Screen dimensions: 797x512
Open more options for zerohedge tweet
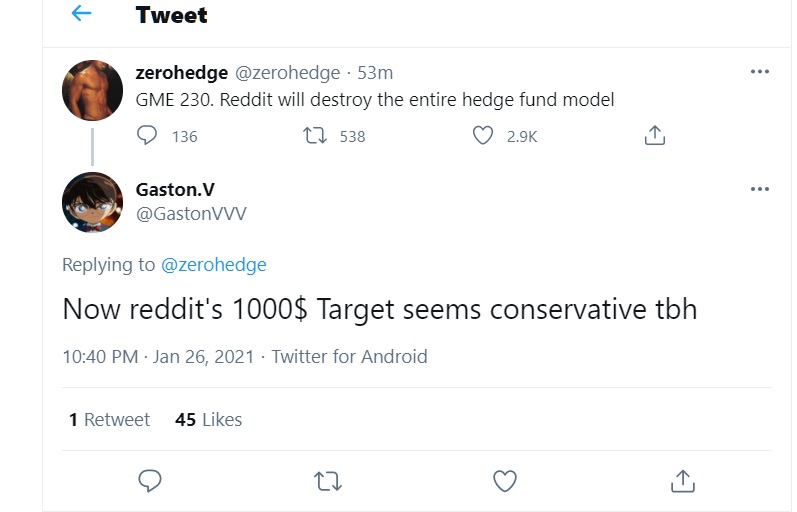[x=759, y=72]
